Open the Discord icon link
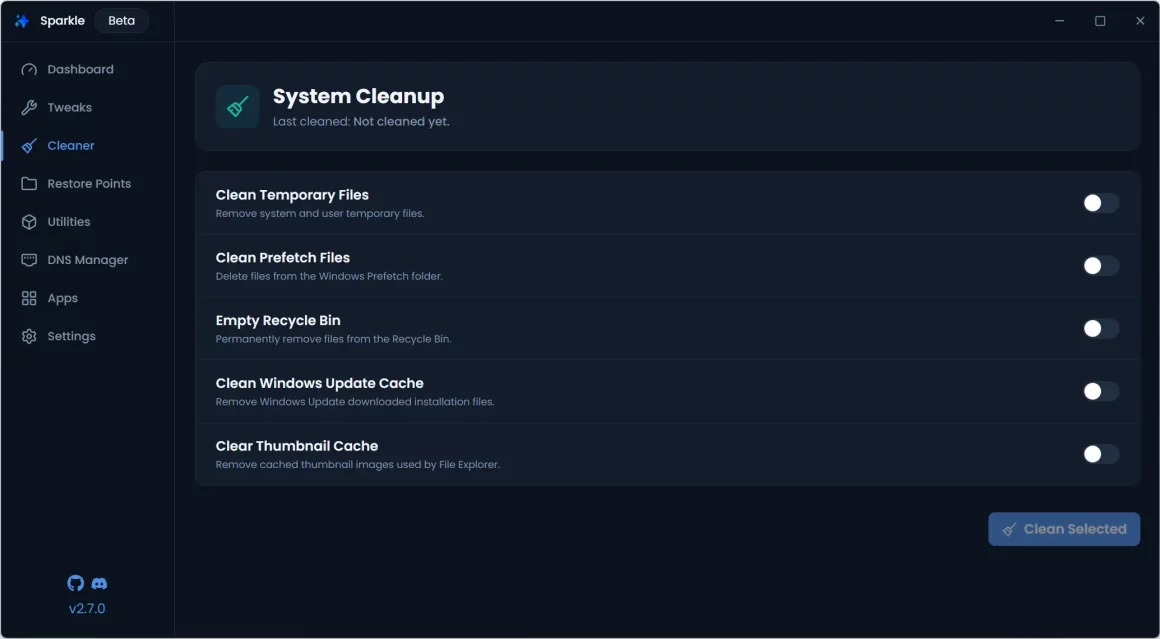Image resolution: width=1160 pixels, height=639 pixels. click(x=99, y=583)
